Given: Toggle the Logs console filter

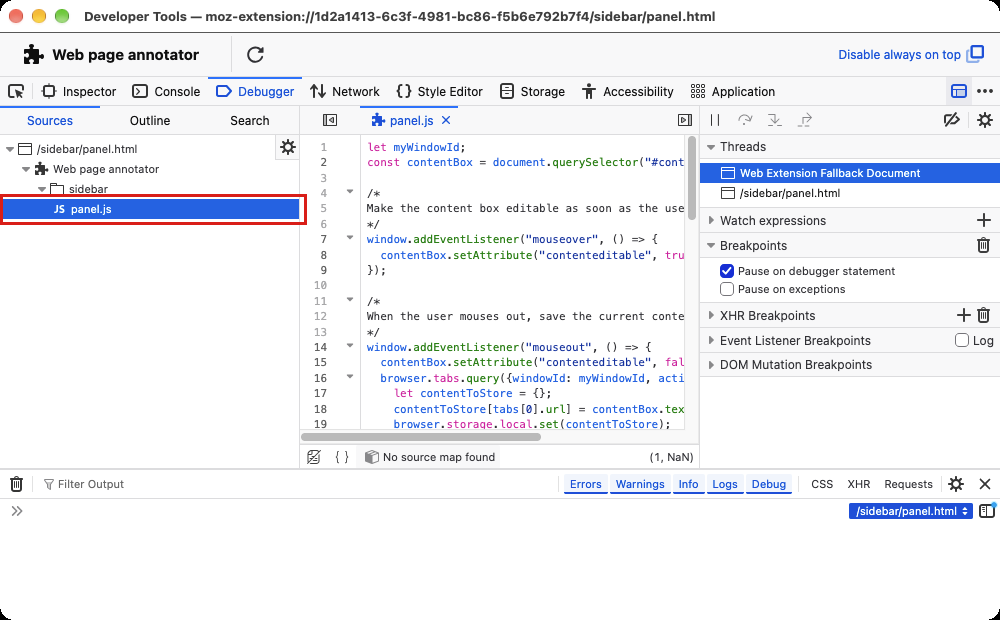Looking at the screenshot, I should (x=724, y=484).
